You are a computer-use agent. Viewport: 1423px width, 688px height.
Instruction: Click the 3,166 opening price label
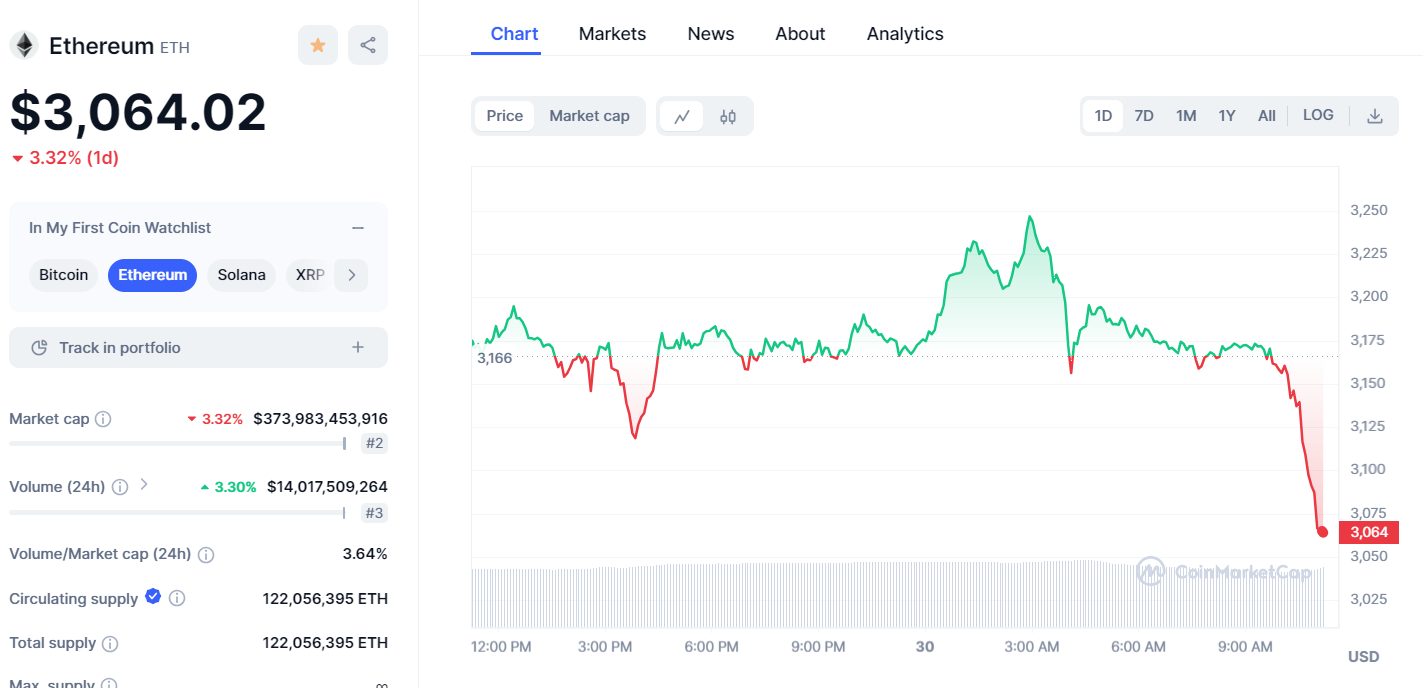point(494,358)
